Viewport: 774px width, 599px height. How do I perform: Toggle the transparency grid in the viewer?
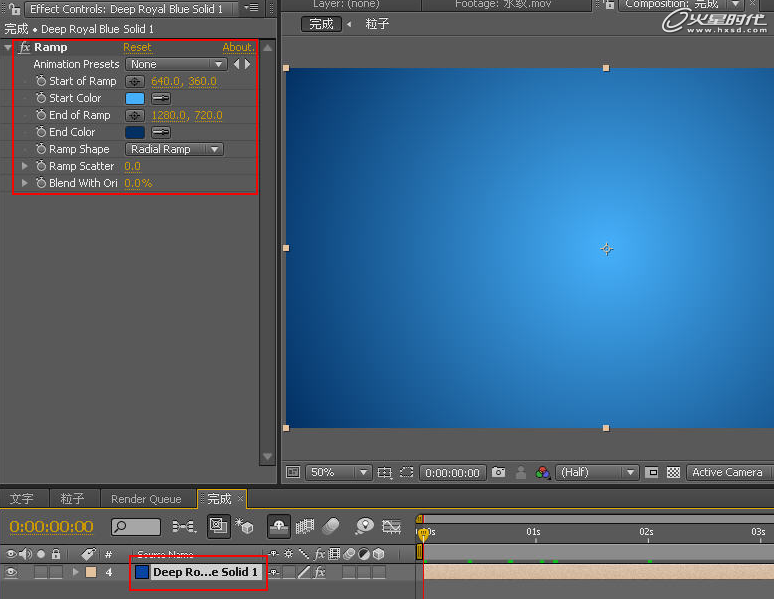tap(673, 473)
